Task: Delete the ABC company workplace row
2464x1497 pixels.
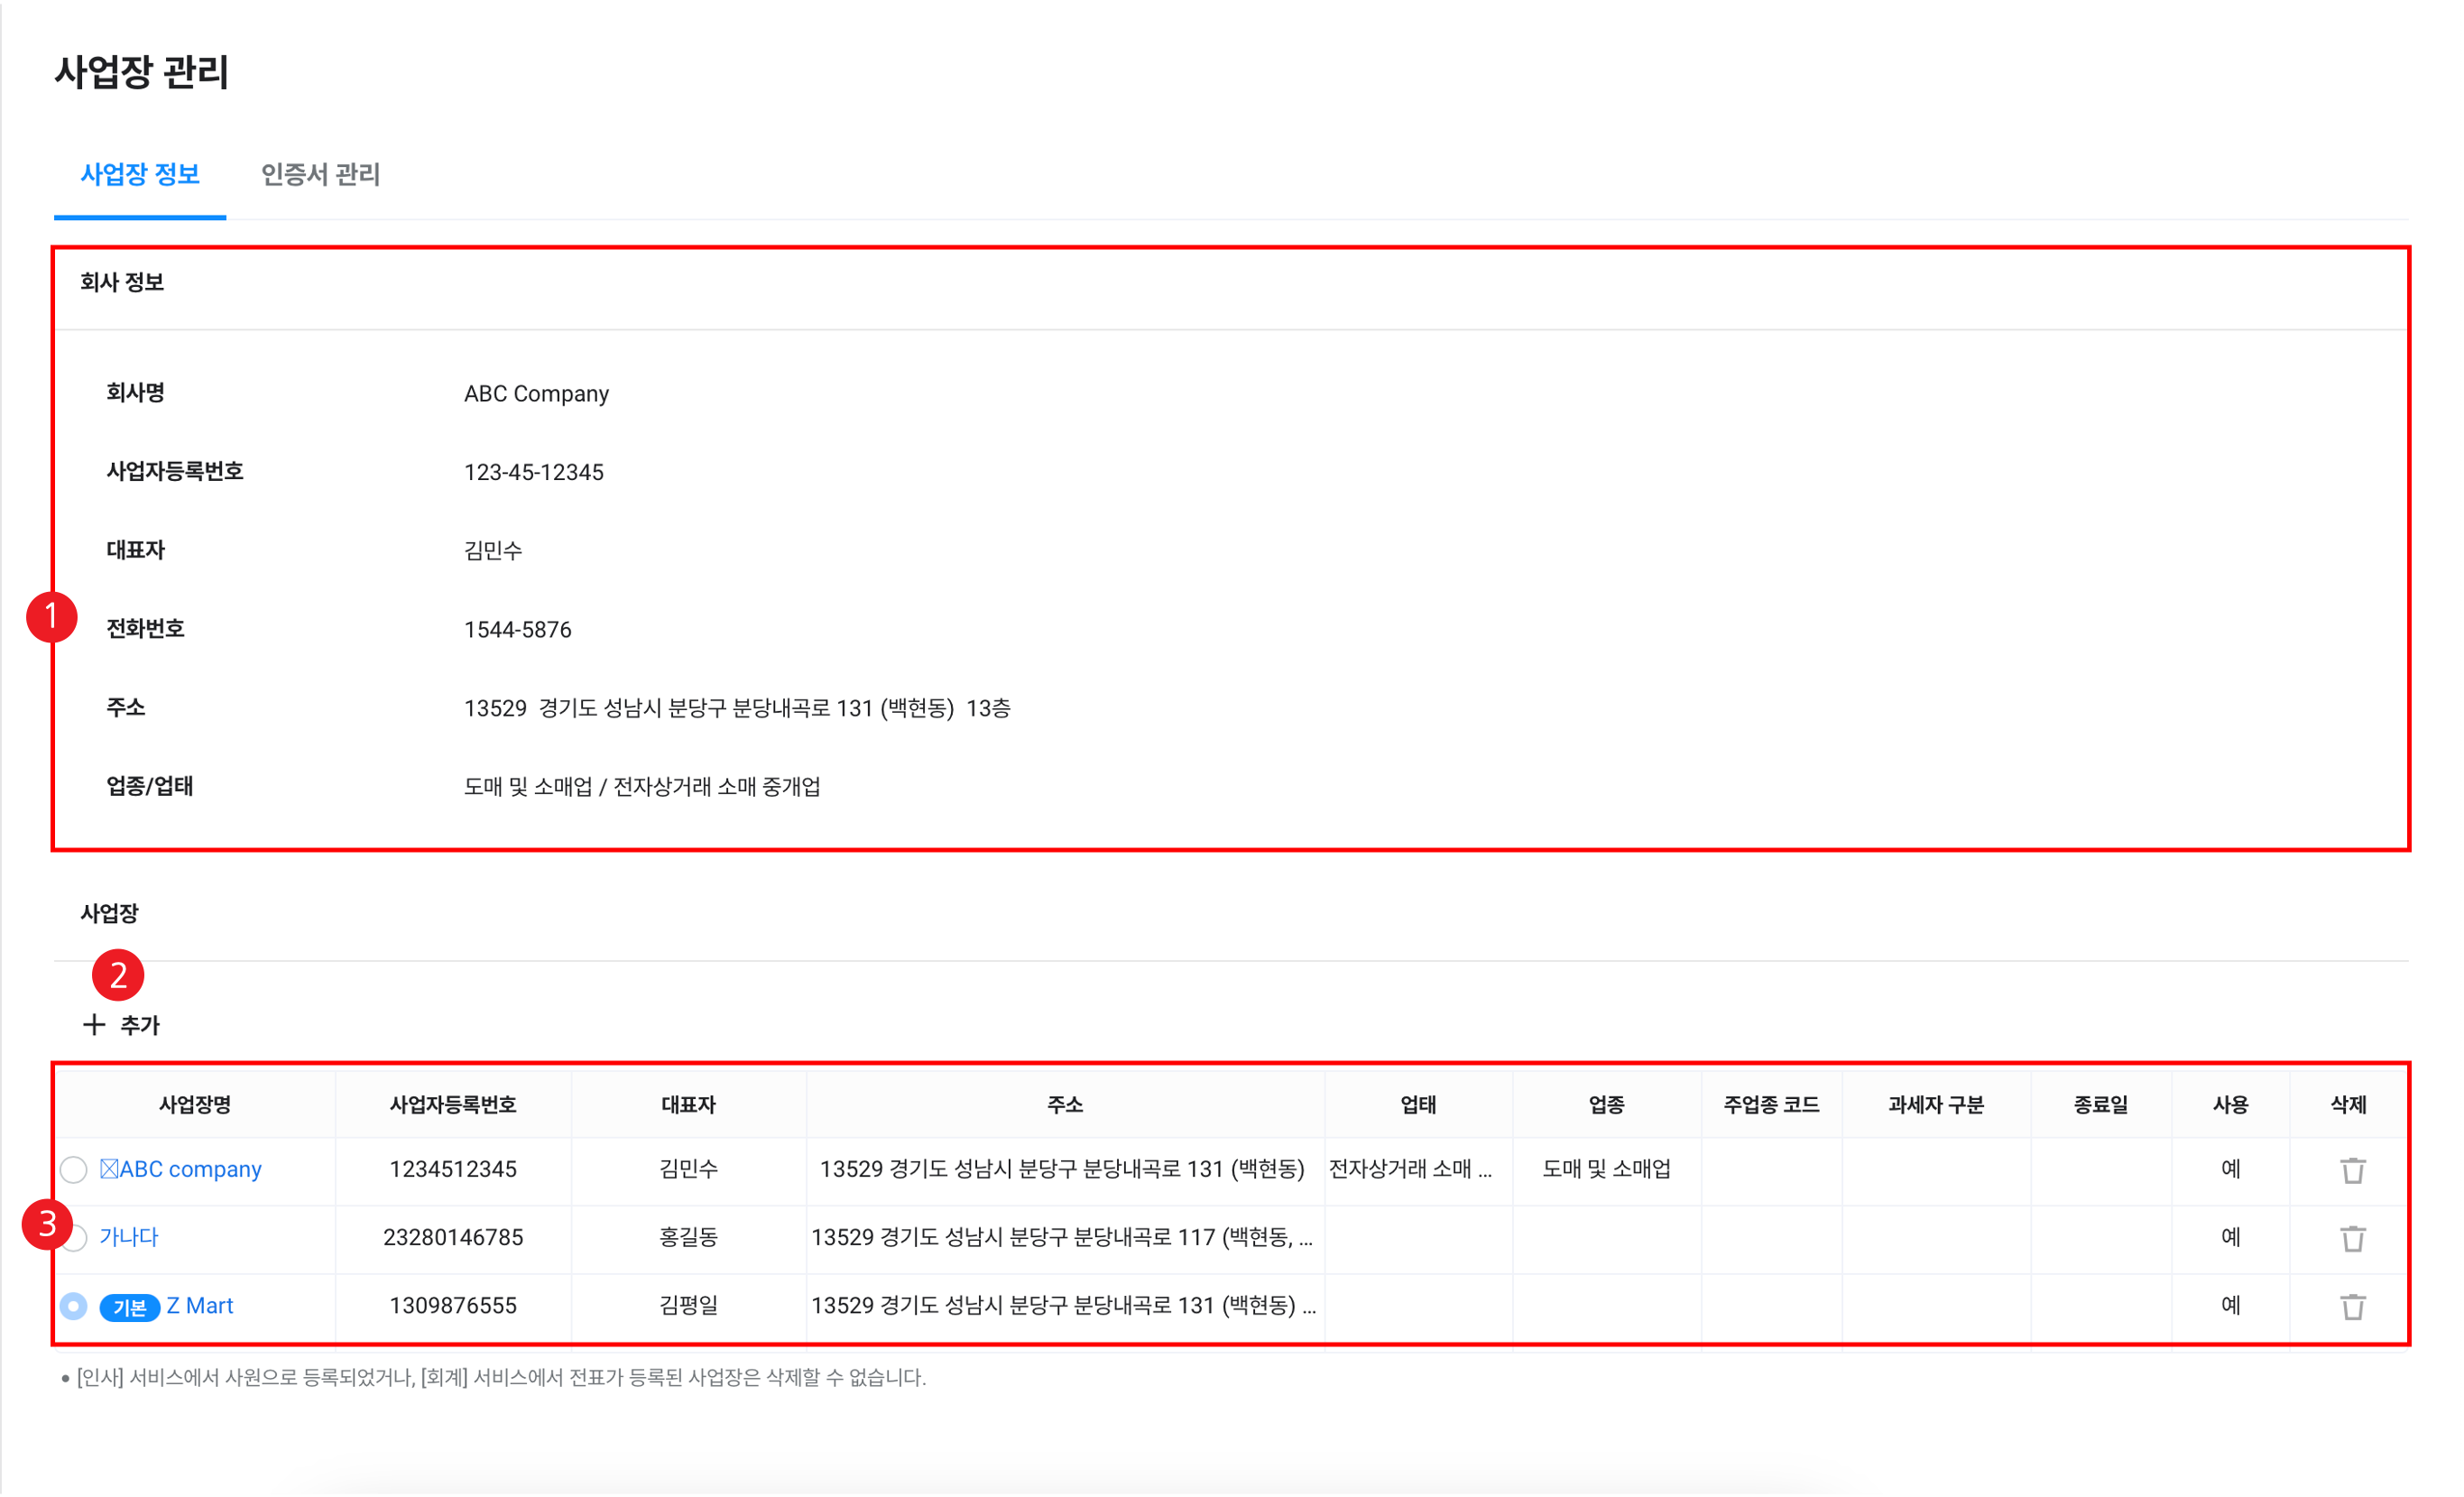Action: pos(2352,1169)
